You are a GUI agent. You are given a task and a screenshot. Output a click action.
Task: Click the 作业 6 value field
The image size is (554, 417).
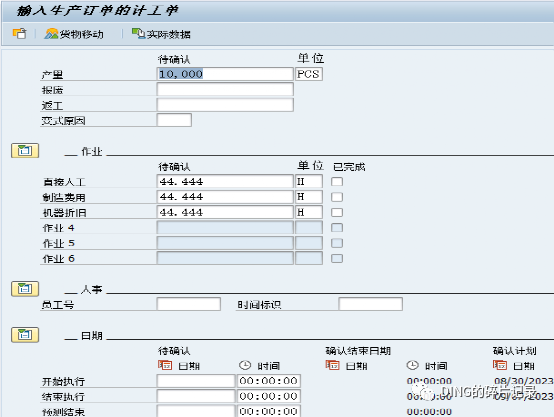(225, 258)
